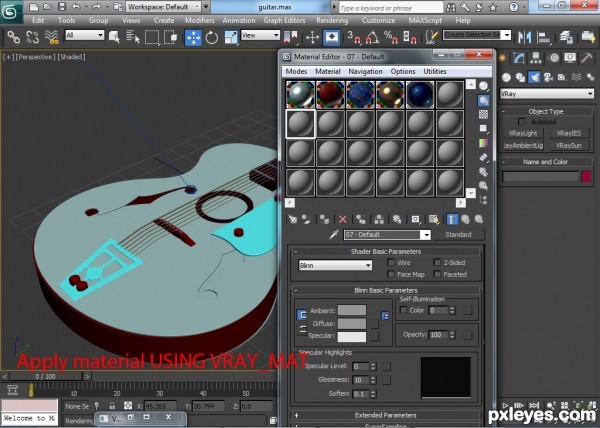Toggle Show Shaded Material in Viewport
Image resolution: width=600 pixels, height=428 pixels.
434,219
